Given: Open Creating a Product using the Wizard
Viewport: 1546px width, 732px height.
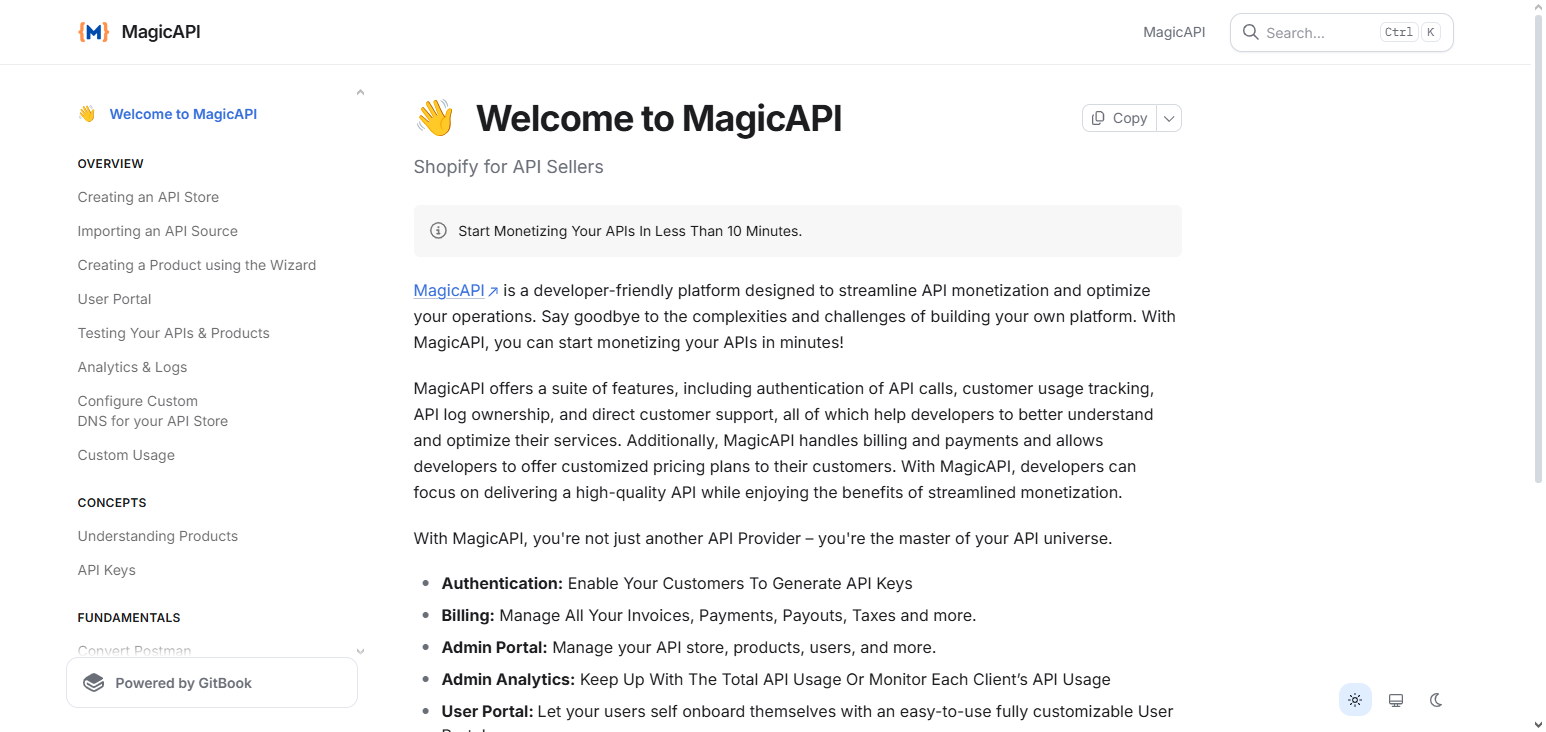Looking at the screenshot, I should pos(197,265).
